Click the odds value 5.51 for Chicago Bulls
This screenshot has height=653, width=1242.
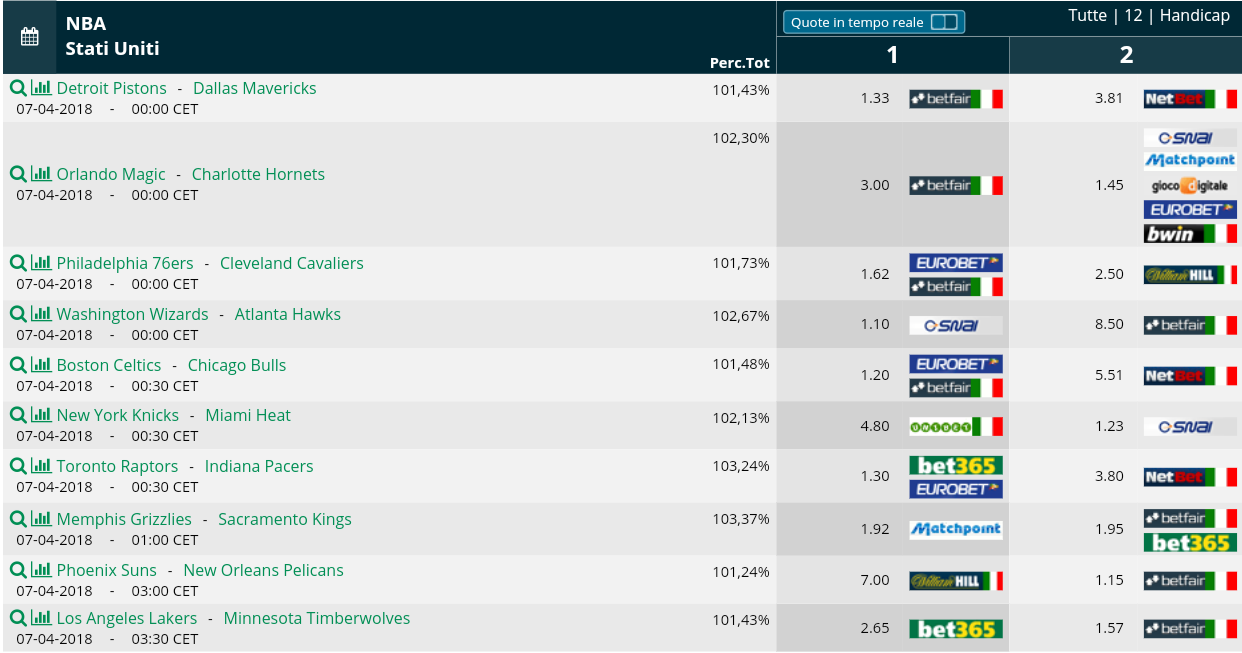[x=1109, y=375]
